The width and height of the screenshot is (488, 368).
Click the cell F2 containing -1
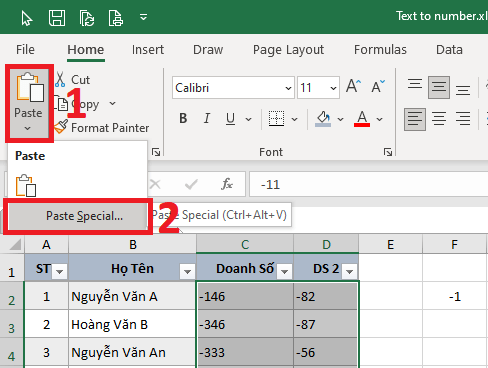point(454,296)
